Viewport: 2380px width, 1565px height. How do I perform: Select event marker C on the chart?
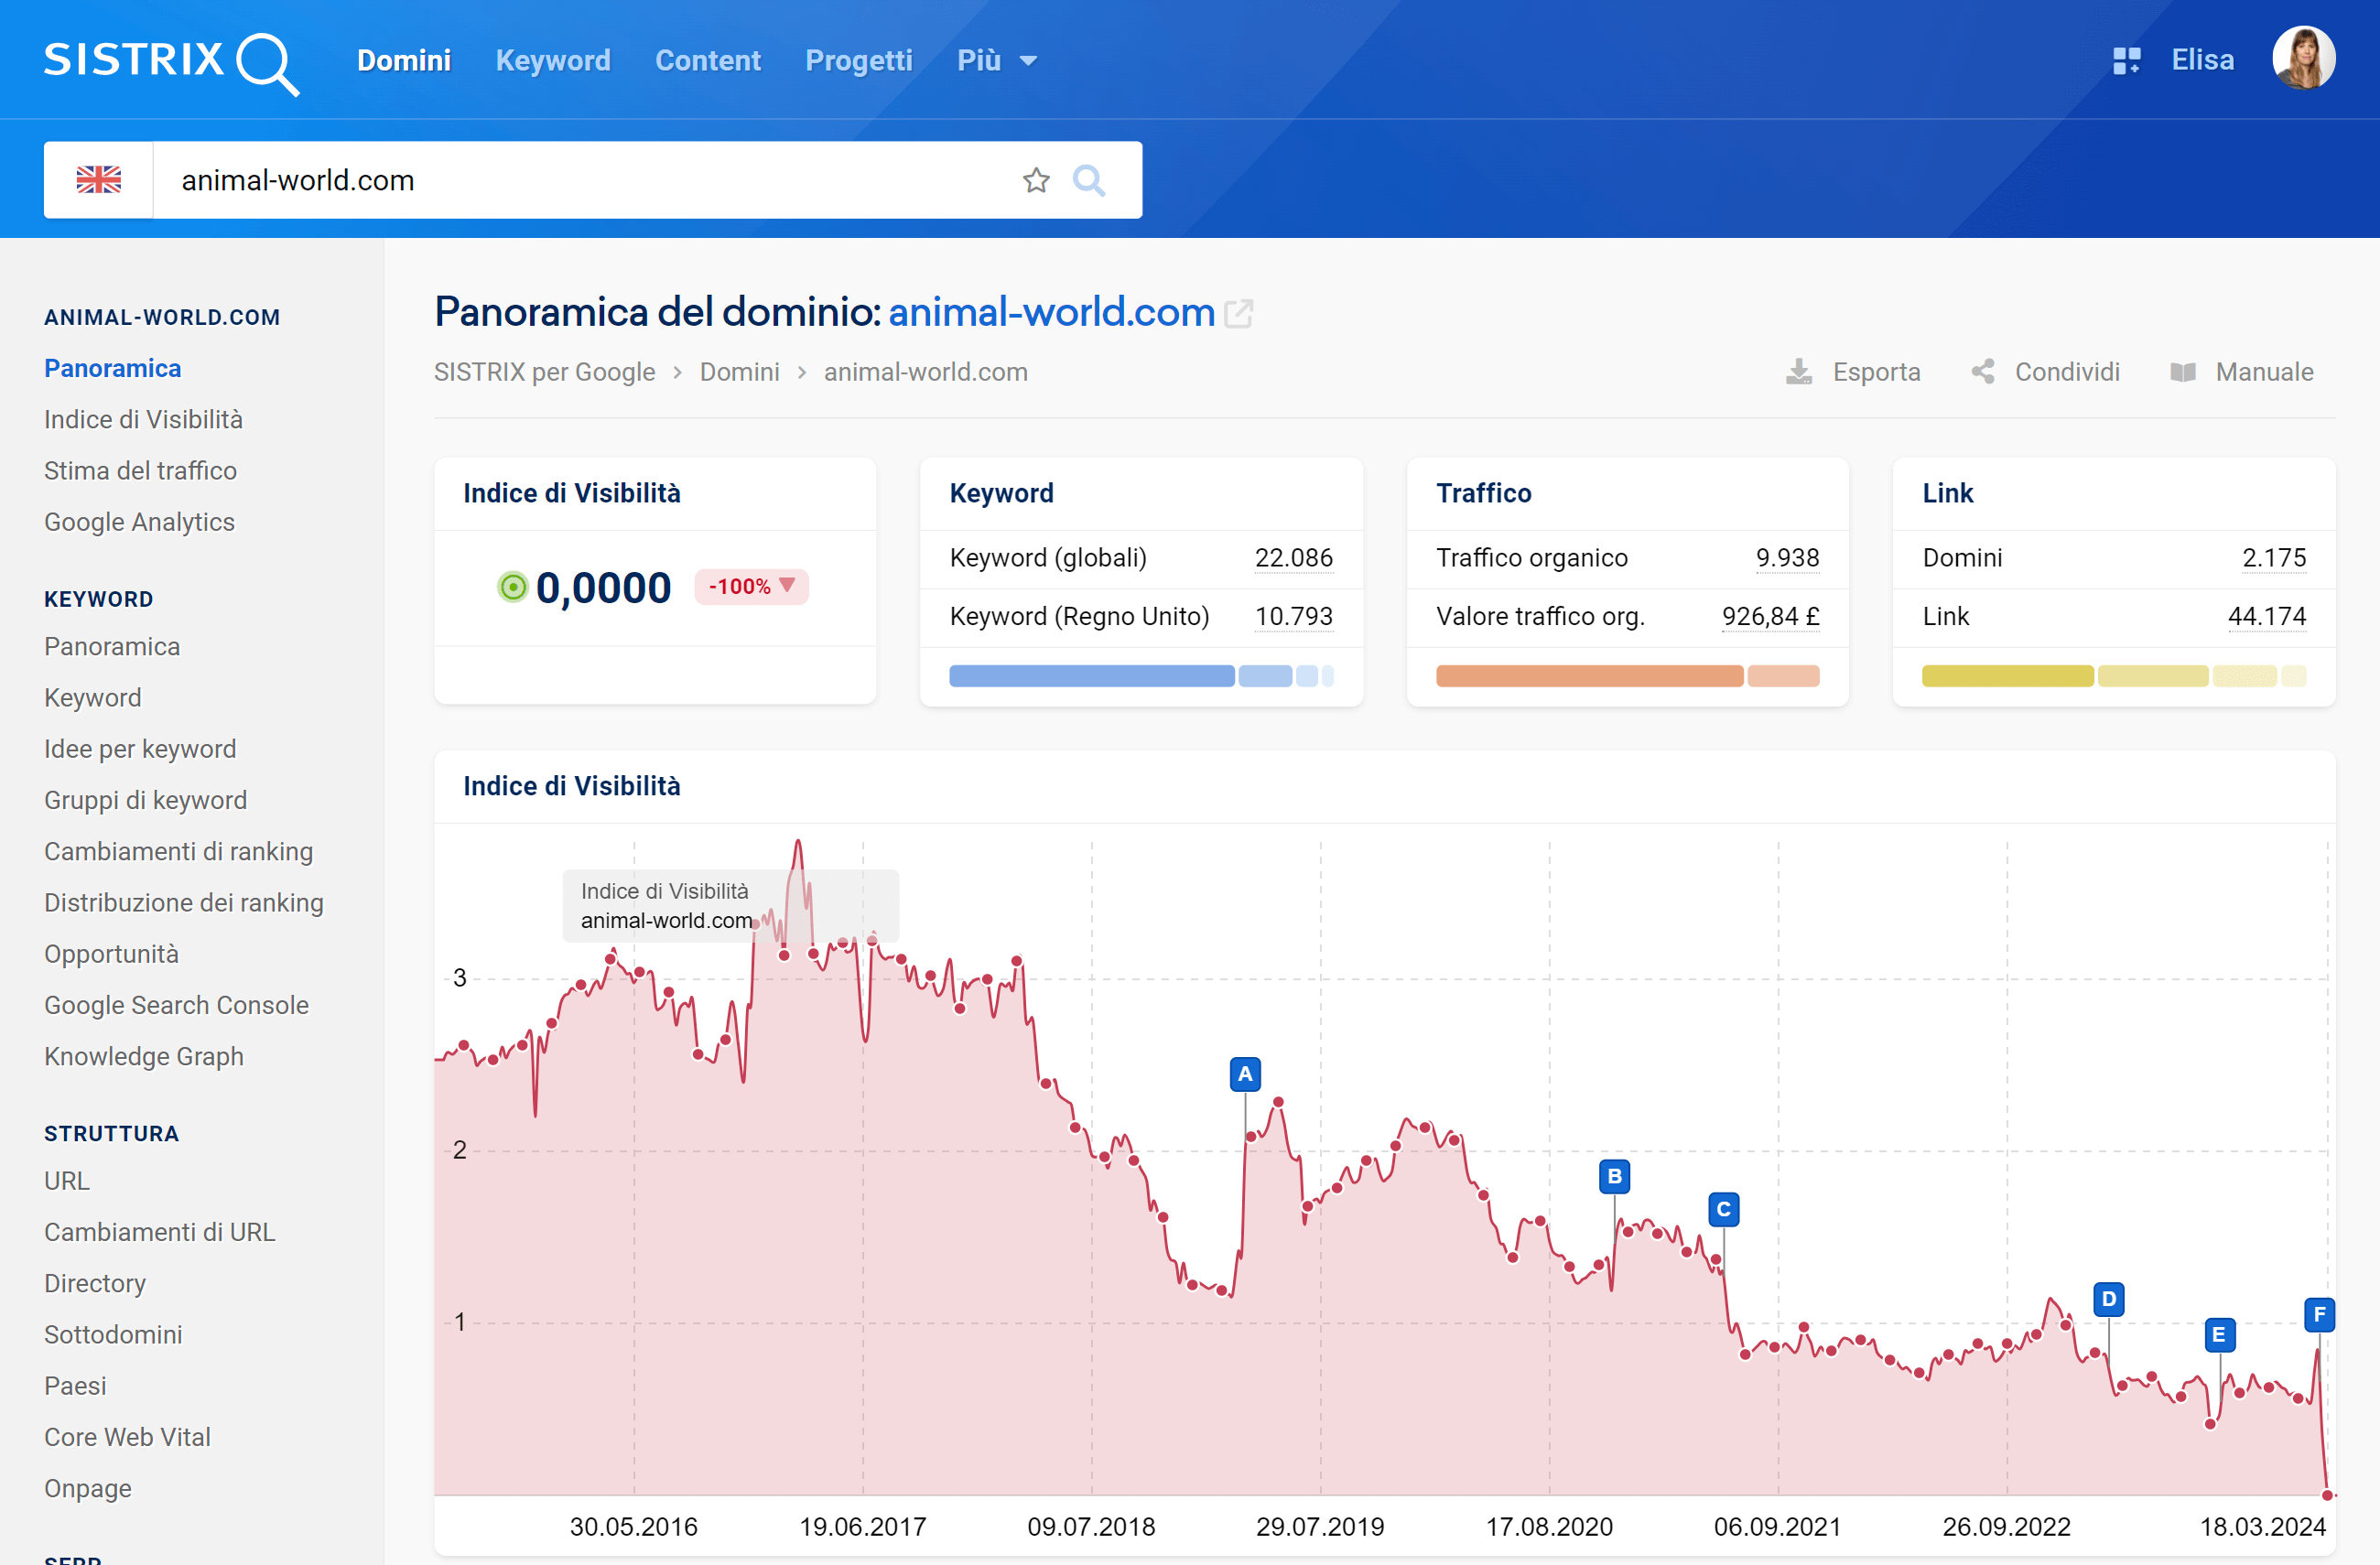tap(1723, 1210)
